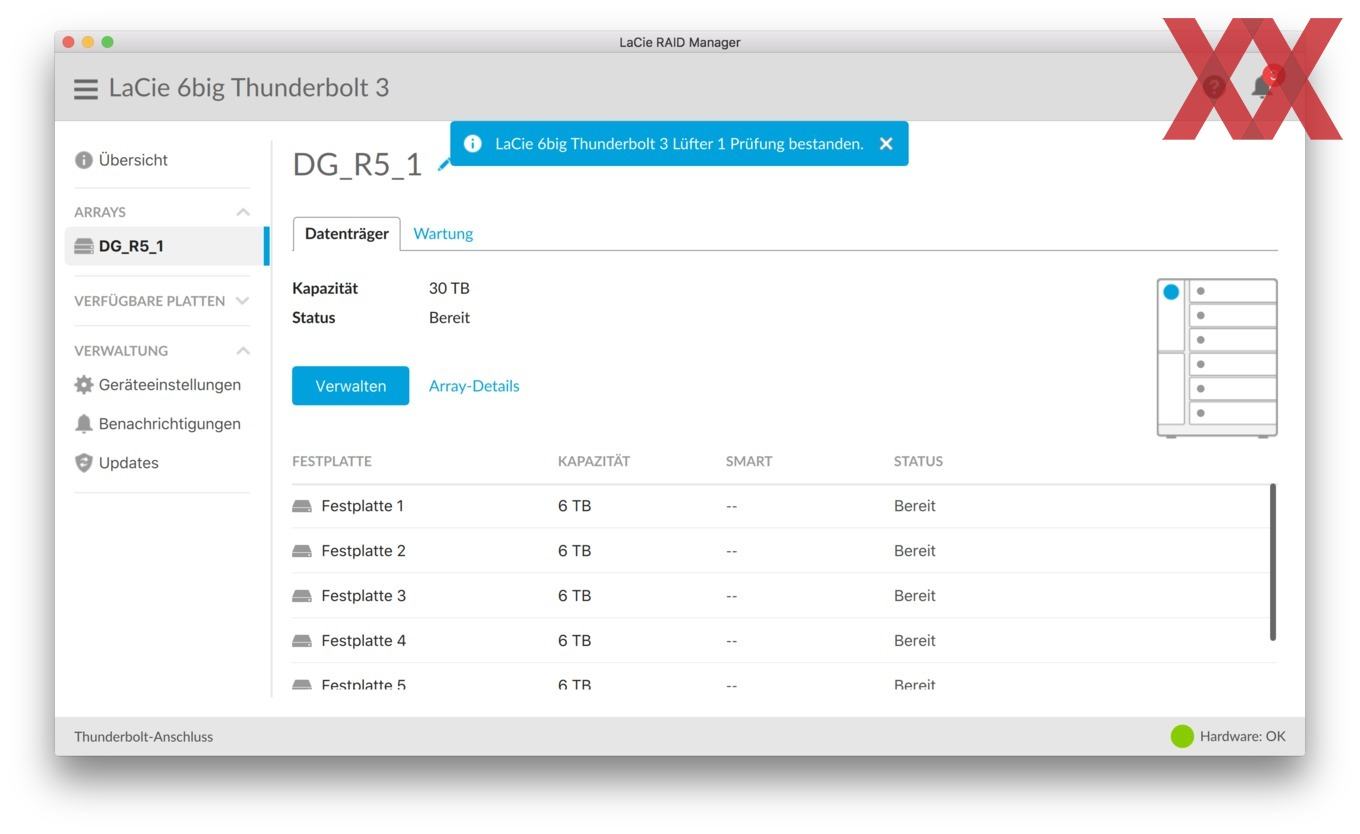This screenshot has width=1360, height=834.
Task: Click the blue LED on device diagram
Action: click(x=1171, y=292)
